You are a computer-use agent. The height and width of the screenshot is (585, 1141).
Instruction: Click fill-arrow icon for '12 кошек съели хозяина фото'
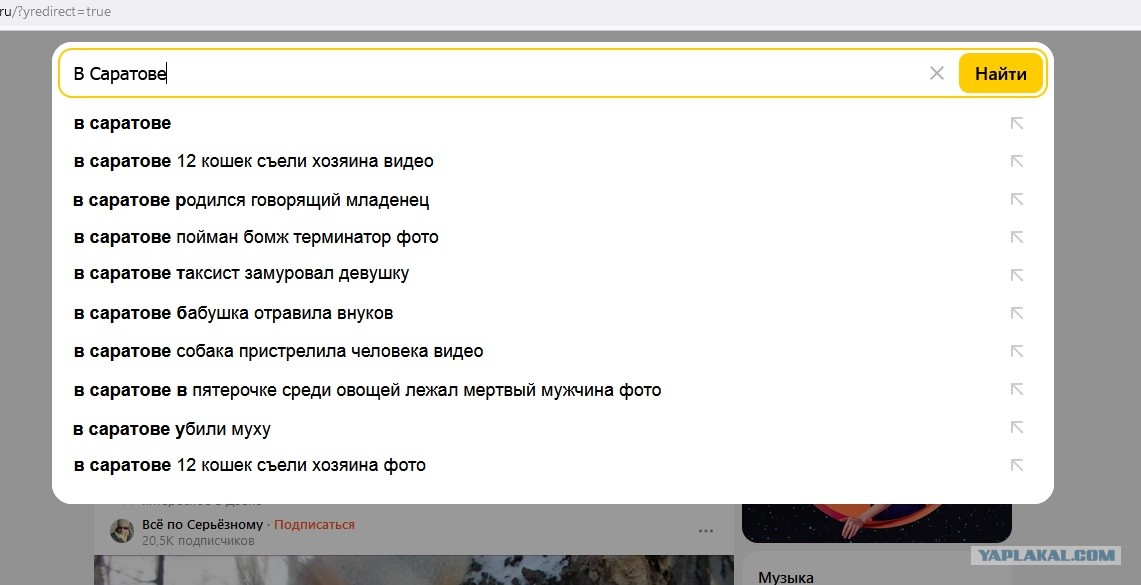click(x=1017, y=465)
